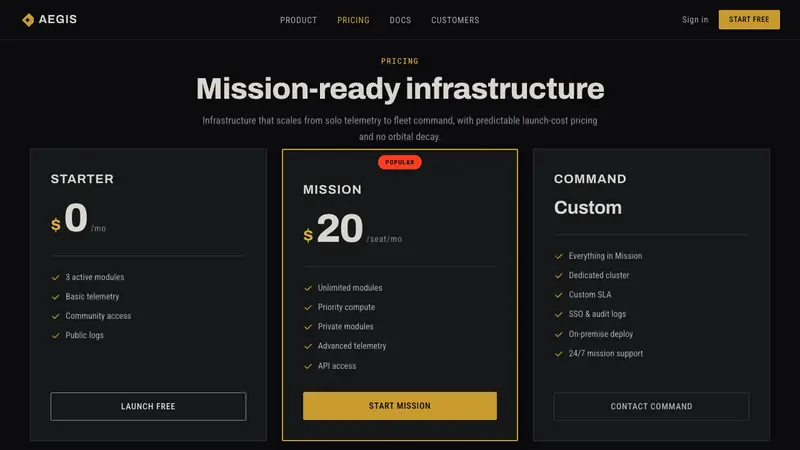
Task: Click the checkmark beside Community access
Action: pos(56,316)
